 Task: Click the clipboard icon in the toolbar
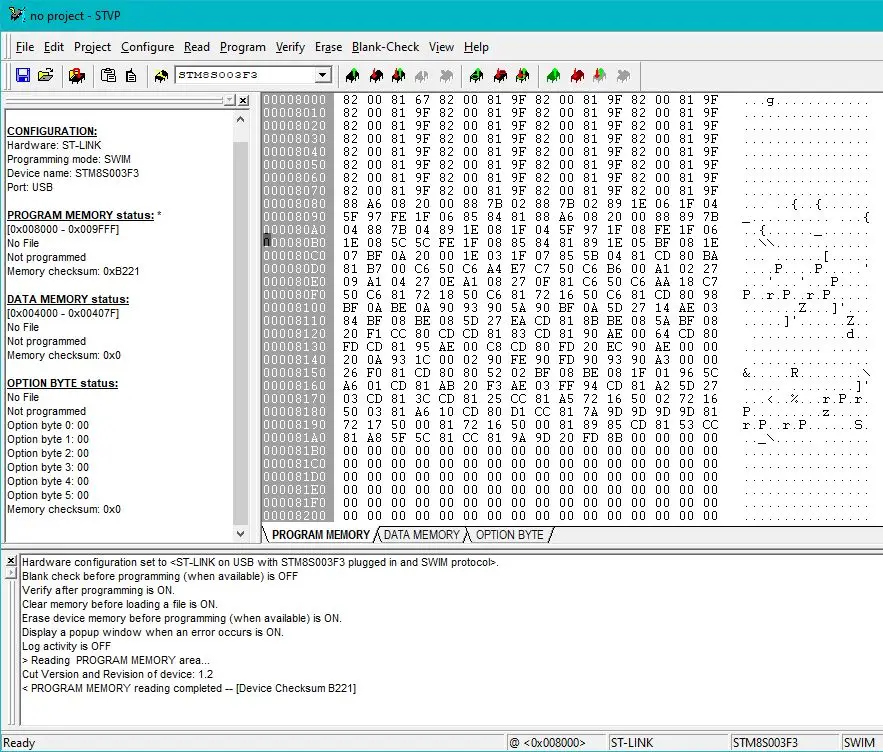click(x=108, y=75)
